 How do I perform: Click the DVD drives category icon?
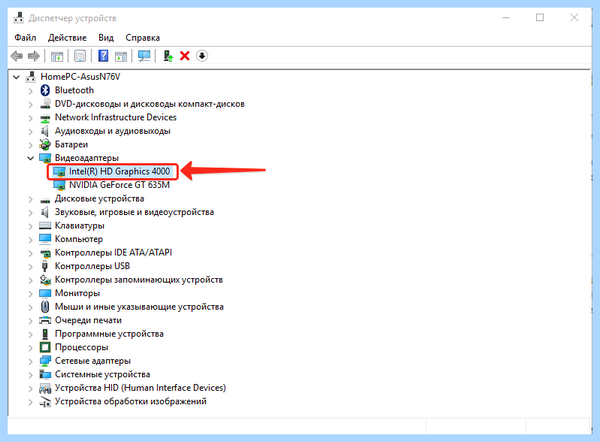coord(45,104)
